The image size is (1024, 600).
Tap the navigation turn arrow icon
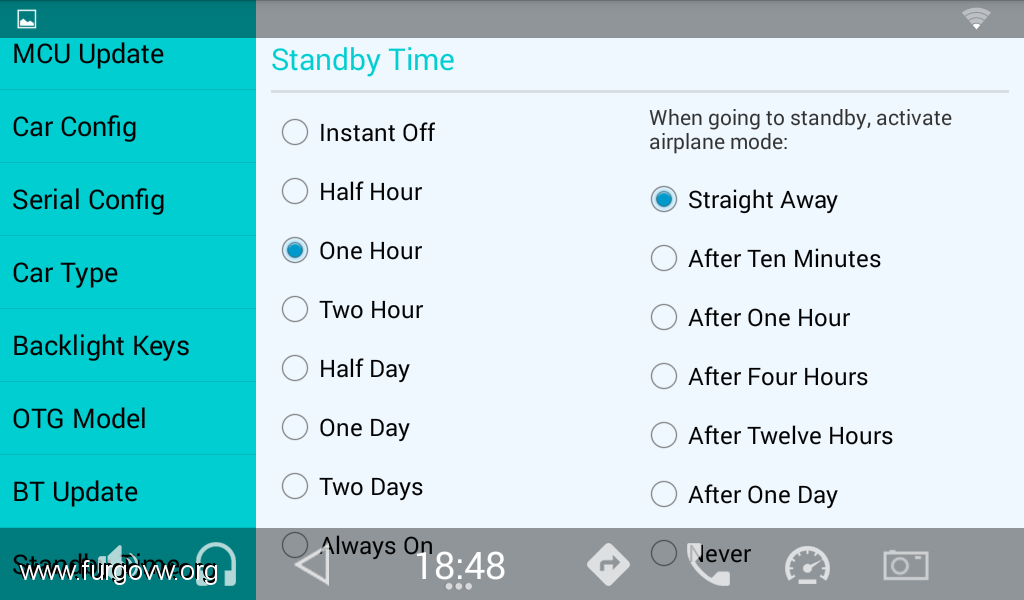[x=609, y=565]
